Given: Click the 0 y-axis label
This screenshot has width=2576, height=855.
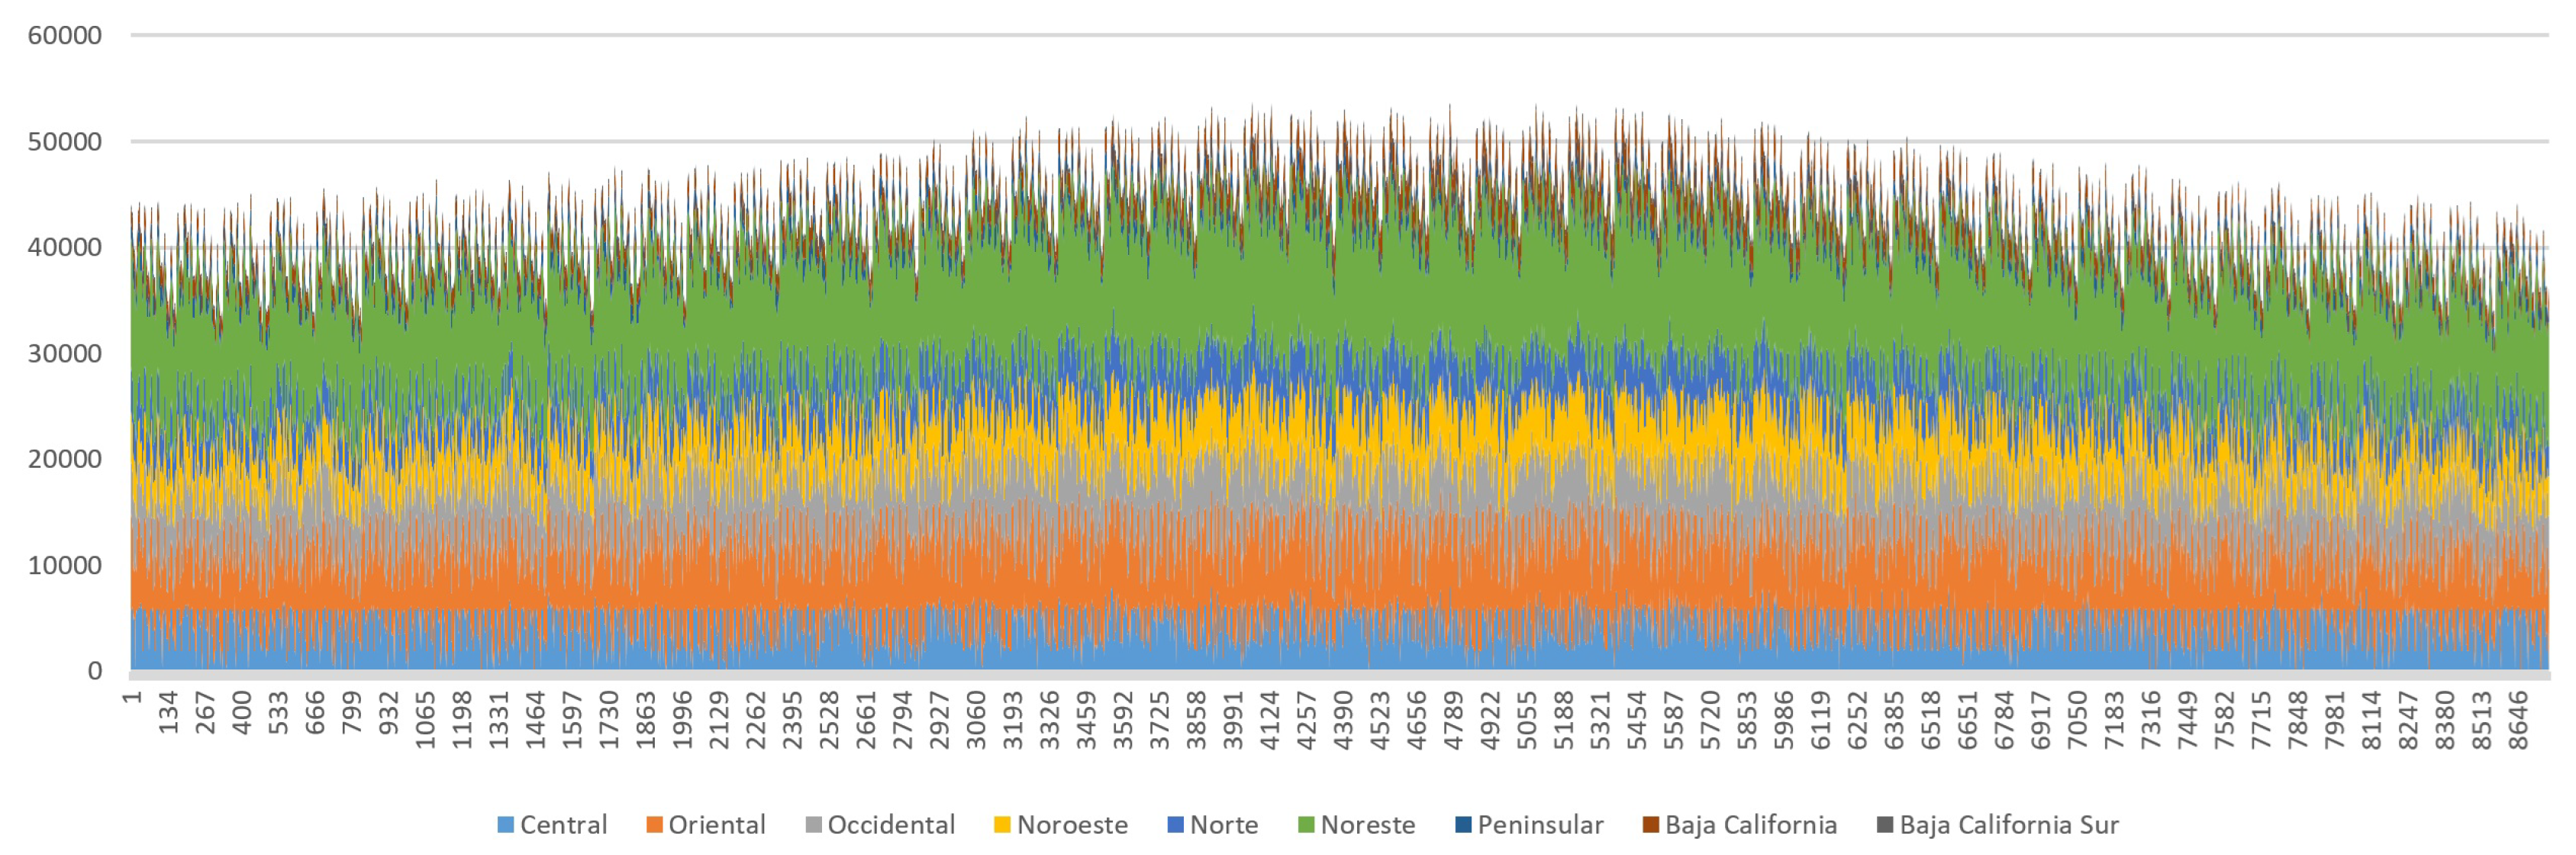Looking at the screenshot, I should point(95,671).
